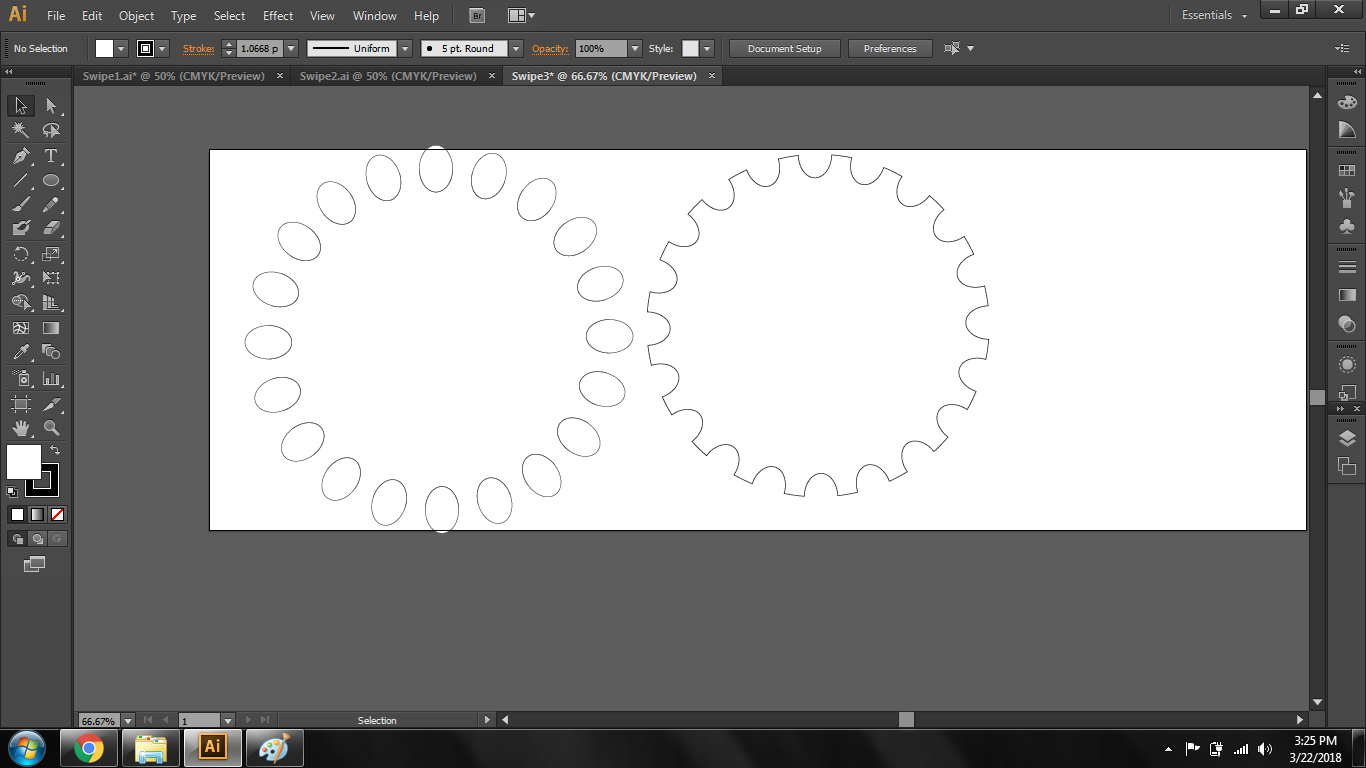Open the brush definition 5 pt. Round dropdown
Image resolution: width=1366 pixels, height=768 pixels.
pos(516,49)
